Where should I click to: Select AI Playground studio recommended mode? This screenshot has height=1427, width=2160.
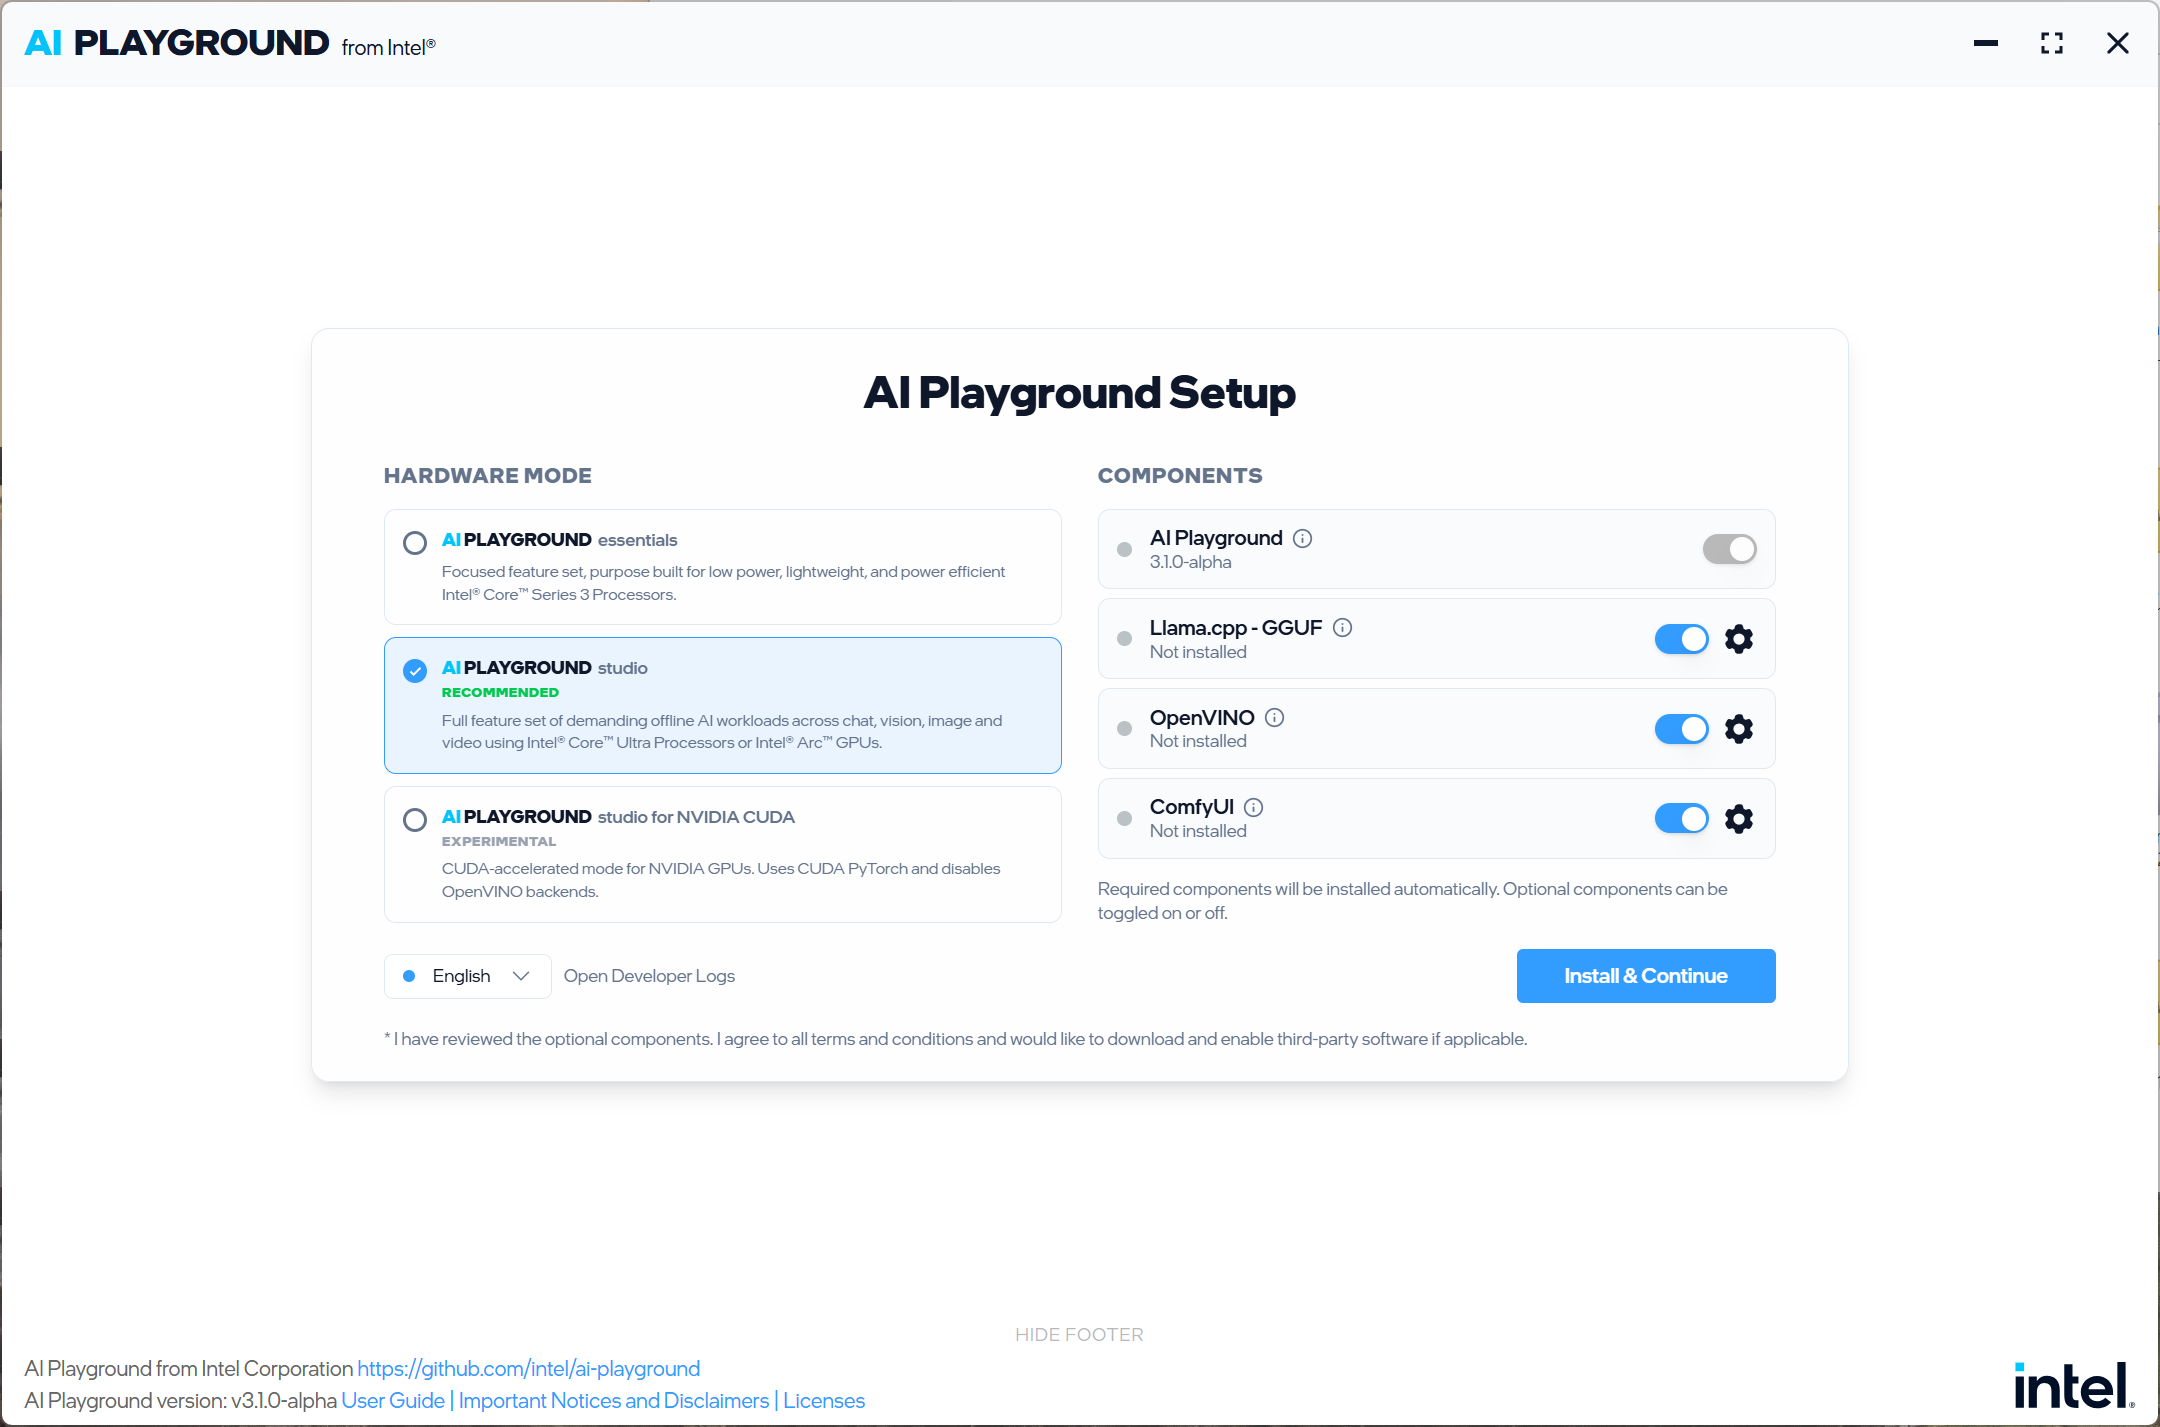tap(722, 705)
